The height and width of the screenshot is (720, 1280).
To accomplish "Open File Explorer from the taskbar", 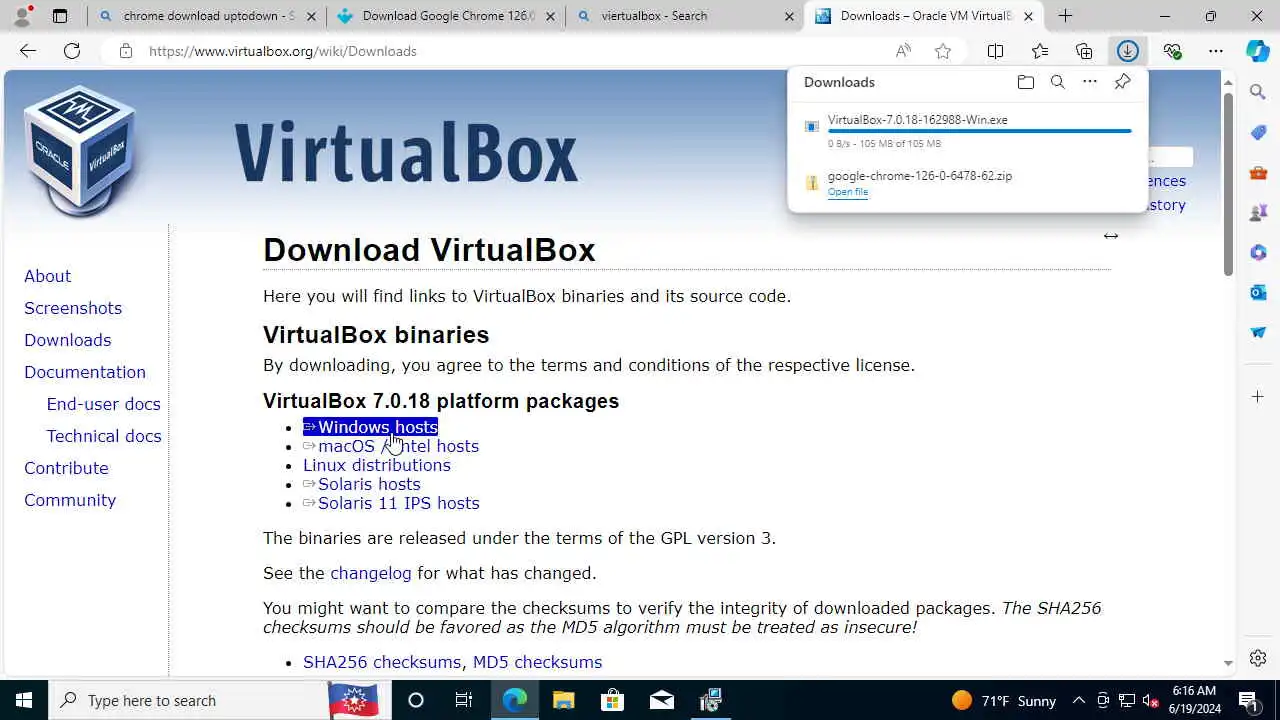I will point(563,700).
